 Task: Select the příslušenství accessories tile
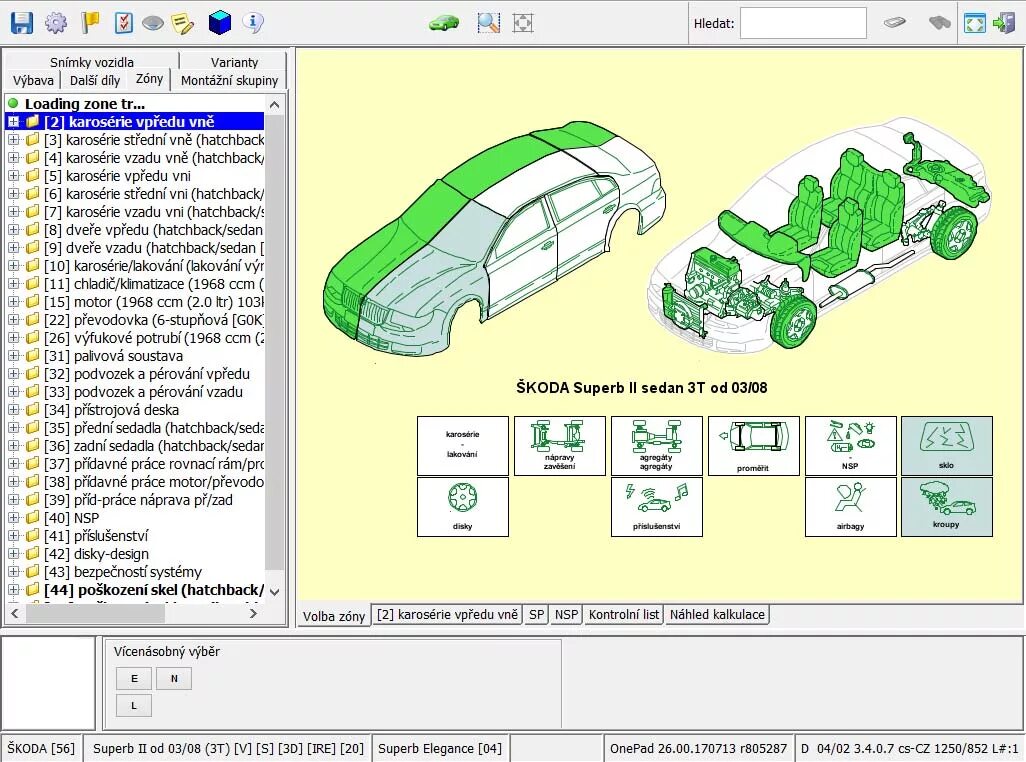coord(656,507)
